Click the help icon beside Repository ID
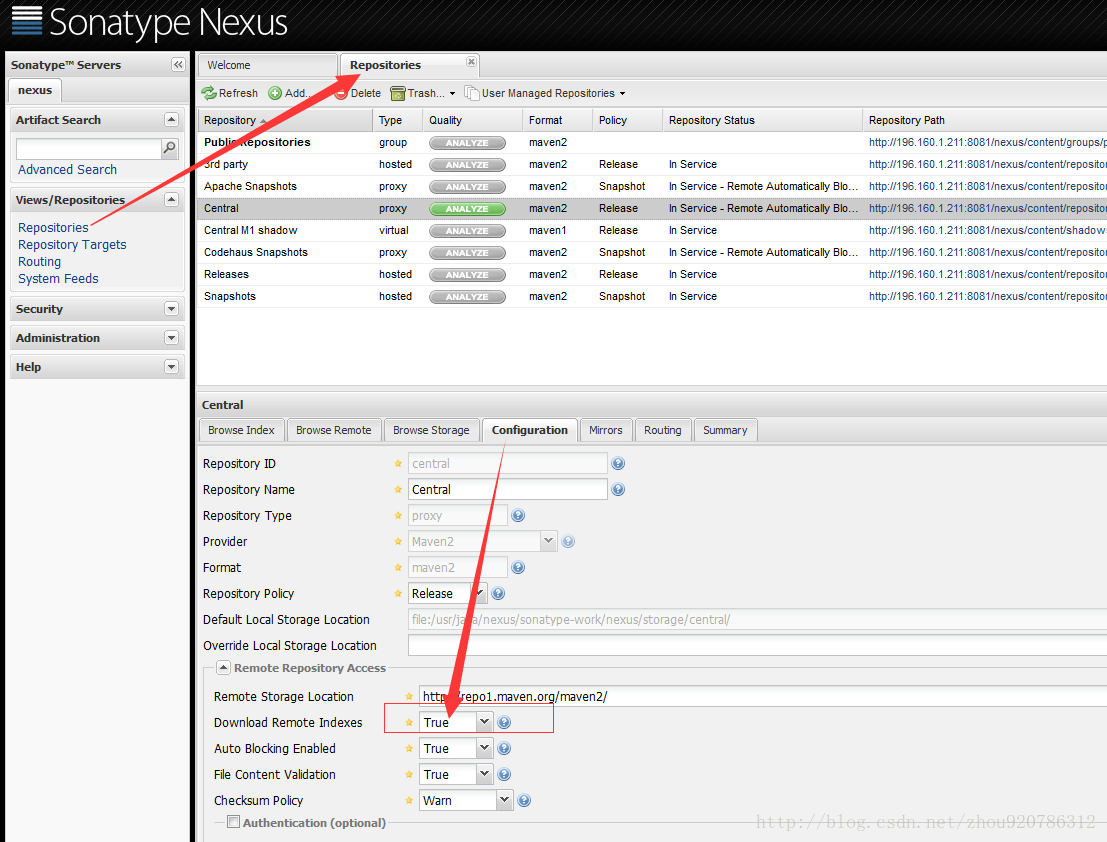The height and width of the screenshot is (842, 1107). (618, 464)
